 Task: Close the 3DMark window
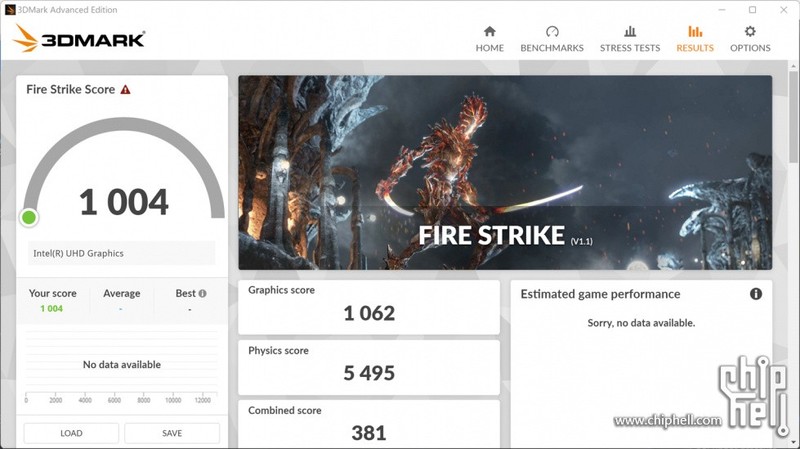pyautogui.click(x=784, y=10)
